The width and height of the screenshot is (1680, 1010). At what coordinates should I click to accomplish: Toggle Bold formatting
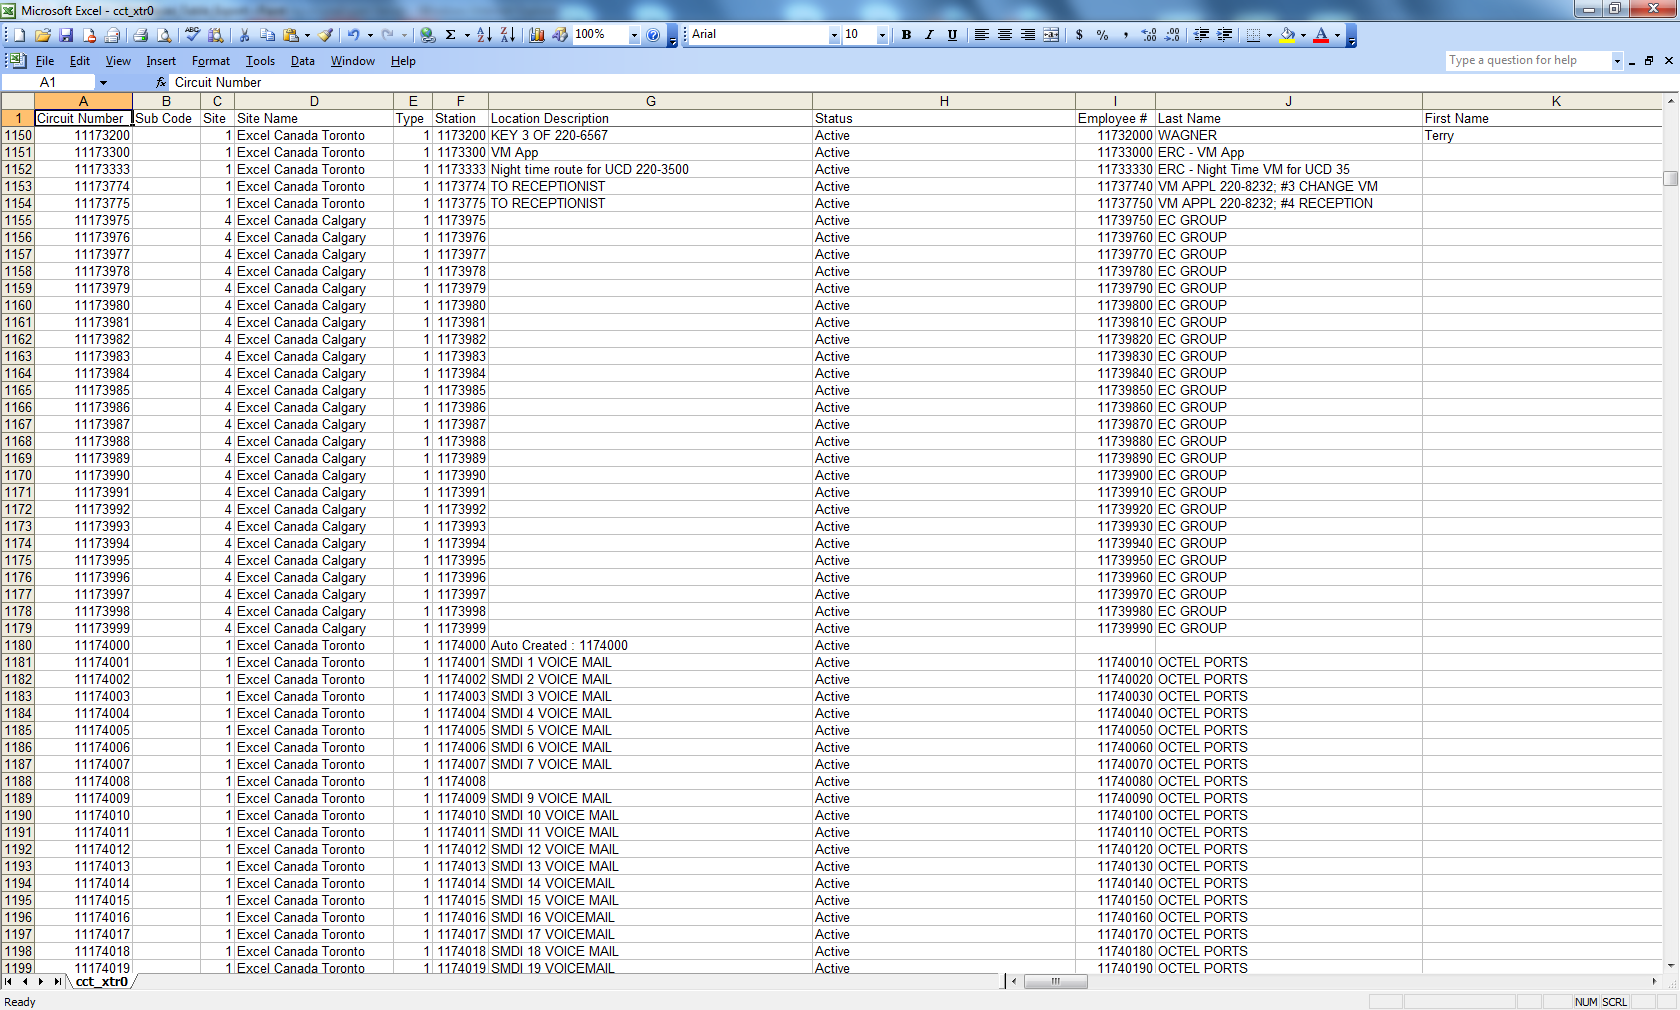[906, 35]
